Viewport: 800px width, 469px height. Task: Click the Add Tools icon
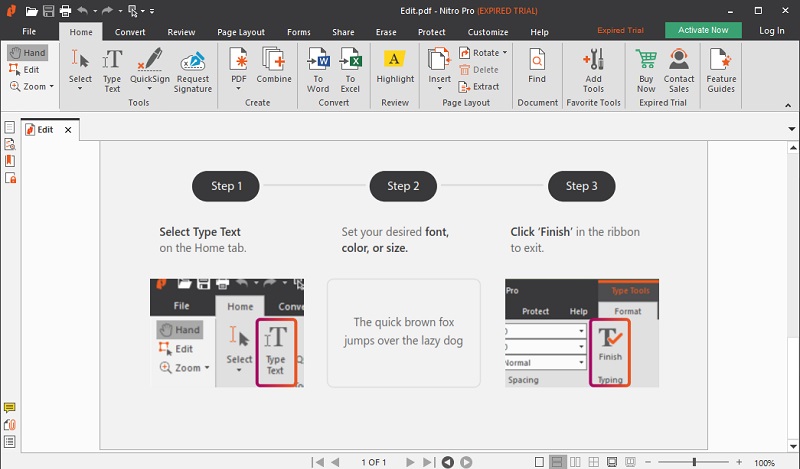tap(593, 68)
